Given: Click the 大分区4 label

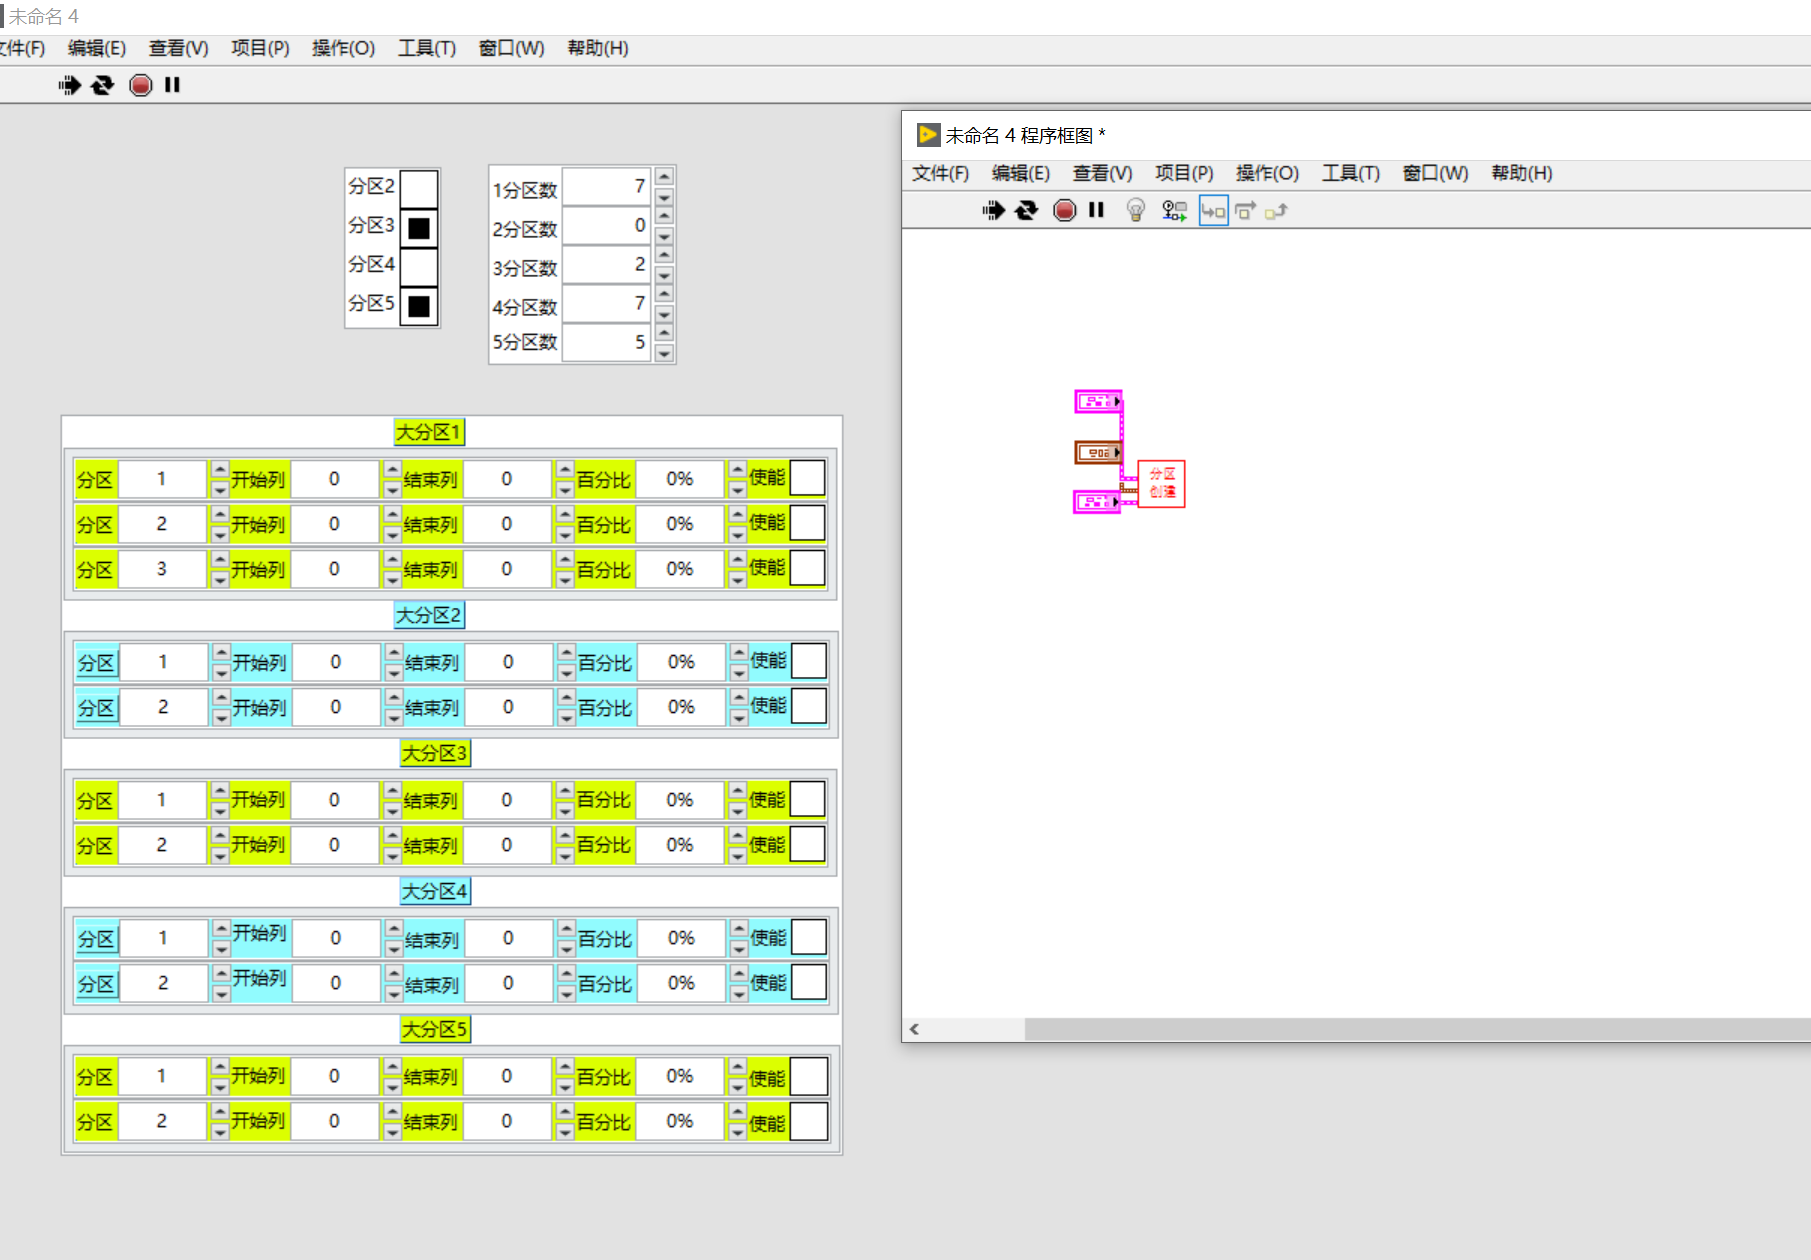Looking at the screenshot, I should tap(434, 891).
